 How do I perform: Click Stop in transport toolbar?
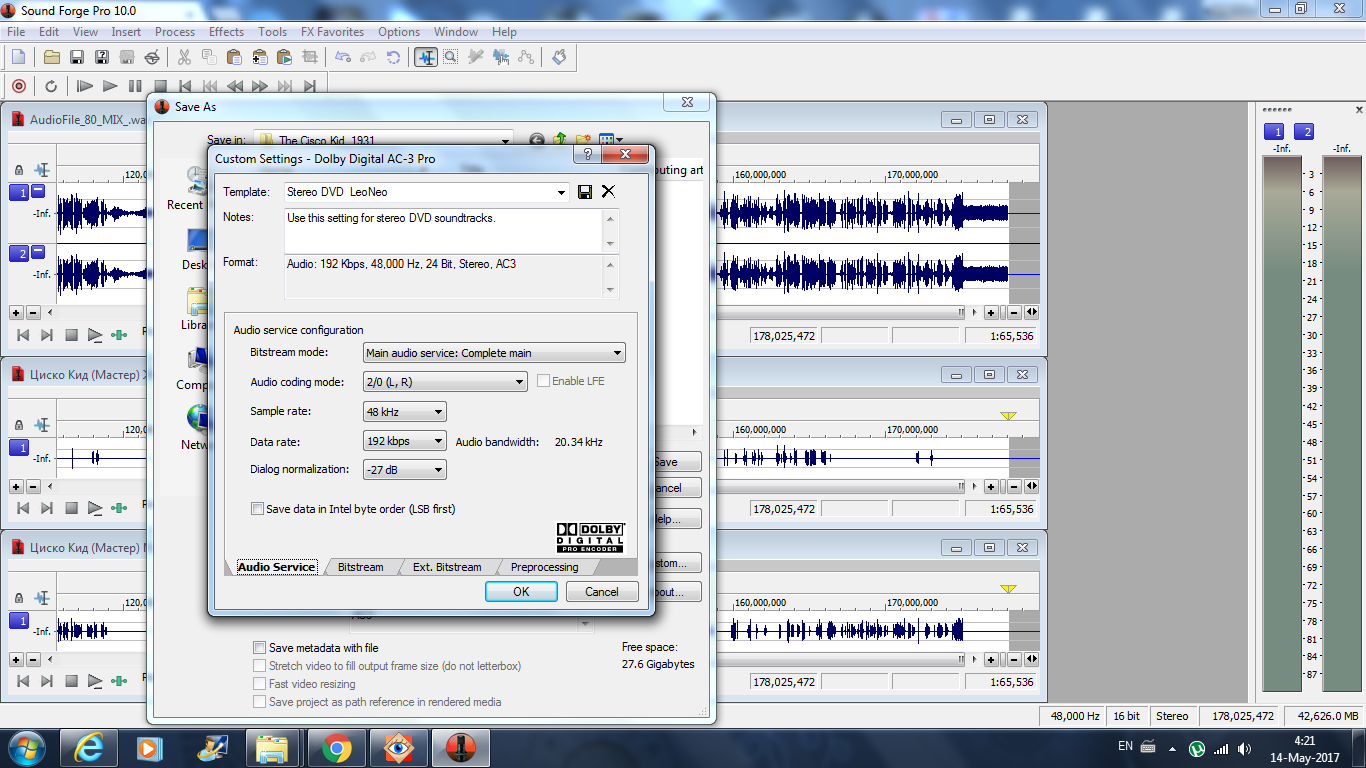[160, 86]
